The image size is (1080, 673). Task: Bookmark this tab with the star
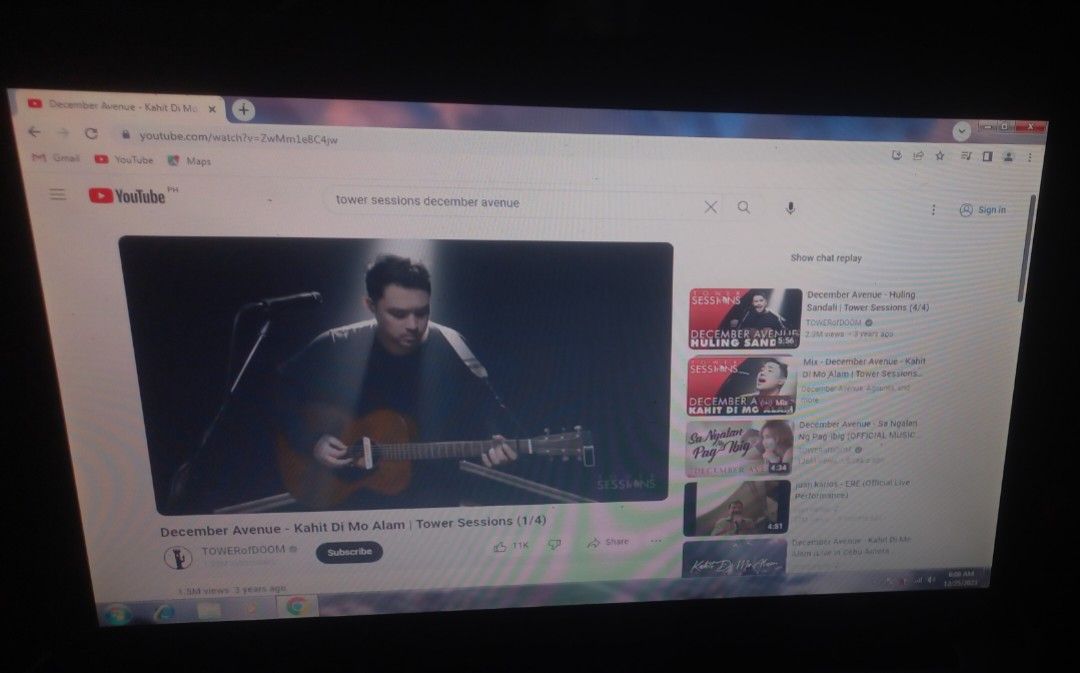[x=939, y=156]
